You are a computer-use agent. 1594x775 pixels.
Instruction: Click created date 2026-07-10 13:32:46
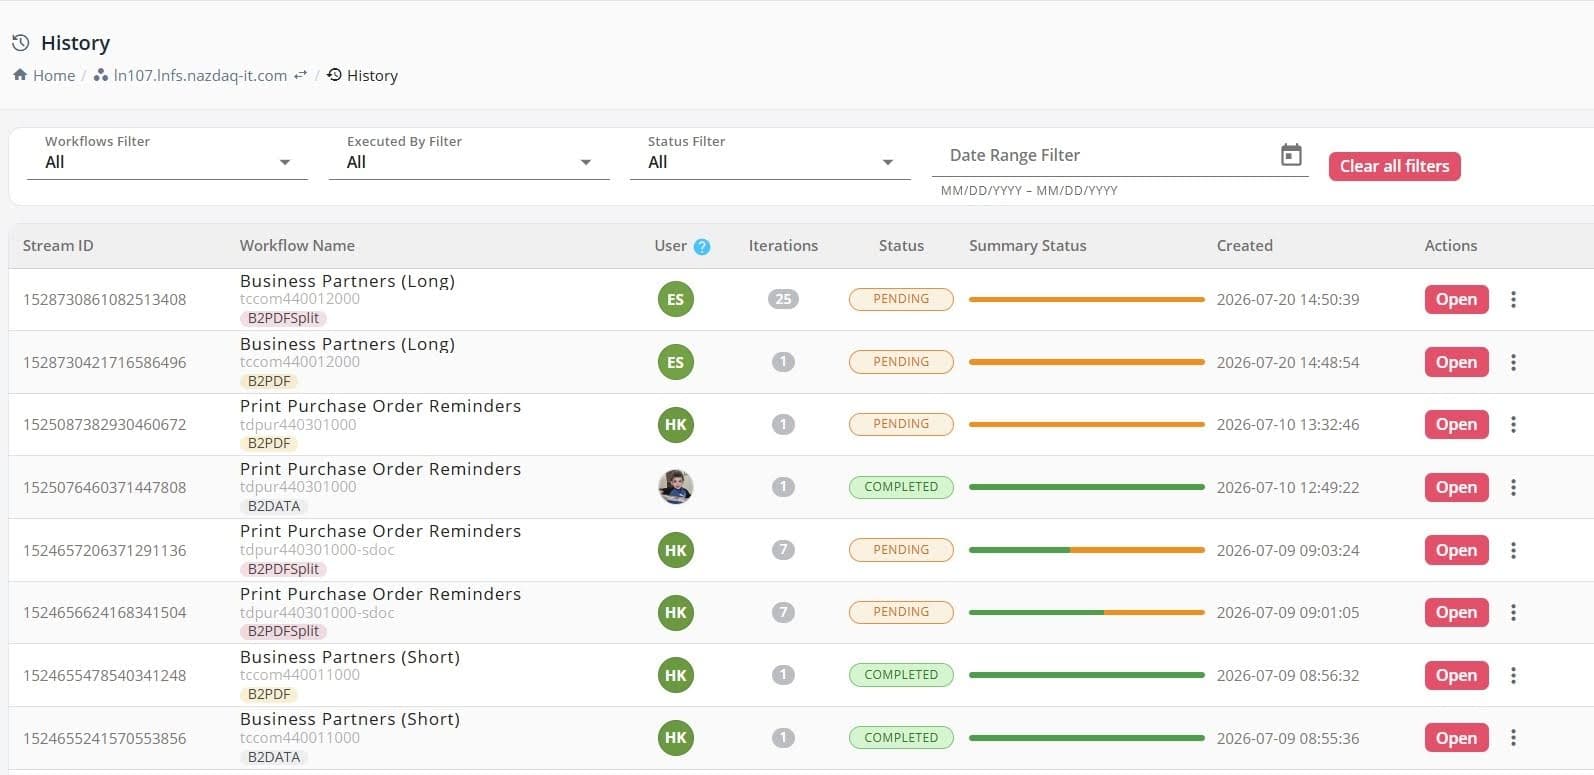coord(1288,425)
